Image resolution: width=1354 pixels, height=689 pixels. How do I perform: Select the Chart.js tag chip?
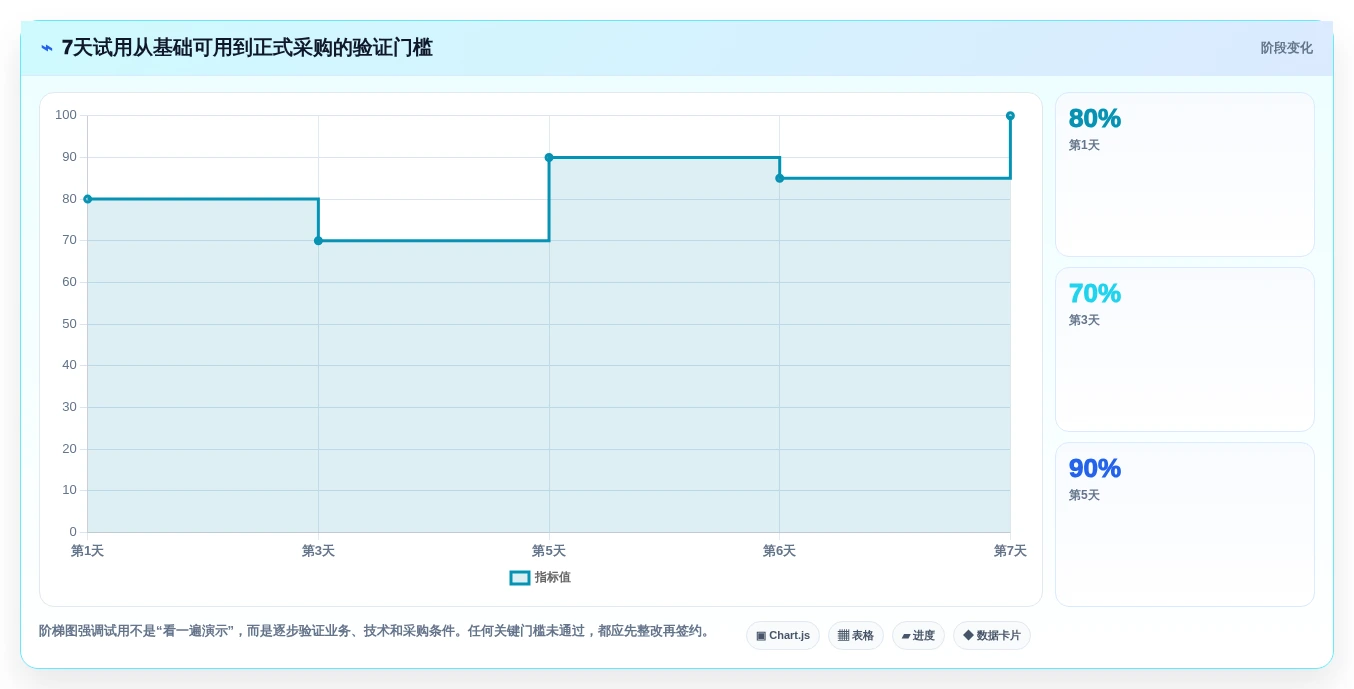783,636
